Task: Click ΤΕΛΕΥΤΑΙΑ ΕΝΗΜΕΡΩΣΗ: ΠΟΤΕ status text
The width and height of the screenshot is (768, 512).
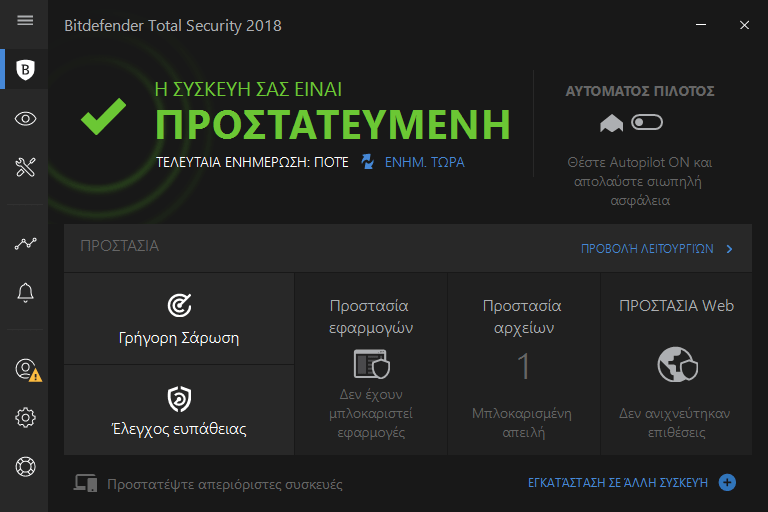Action: pyautogui.click(x=252, y=162)
